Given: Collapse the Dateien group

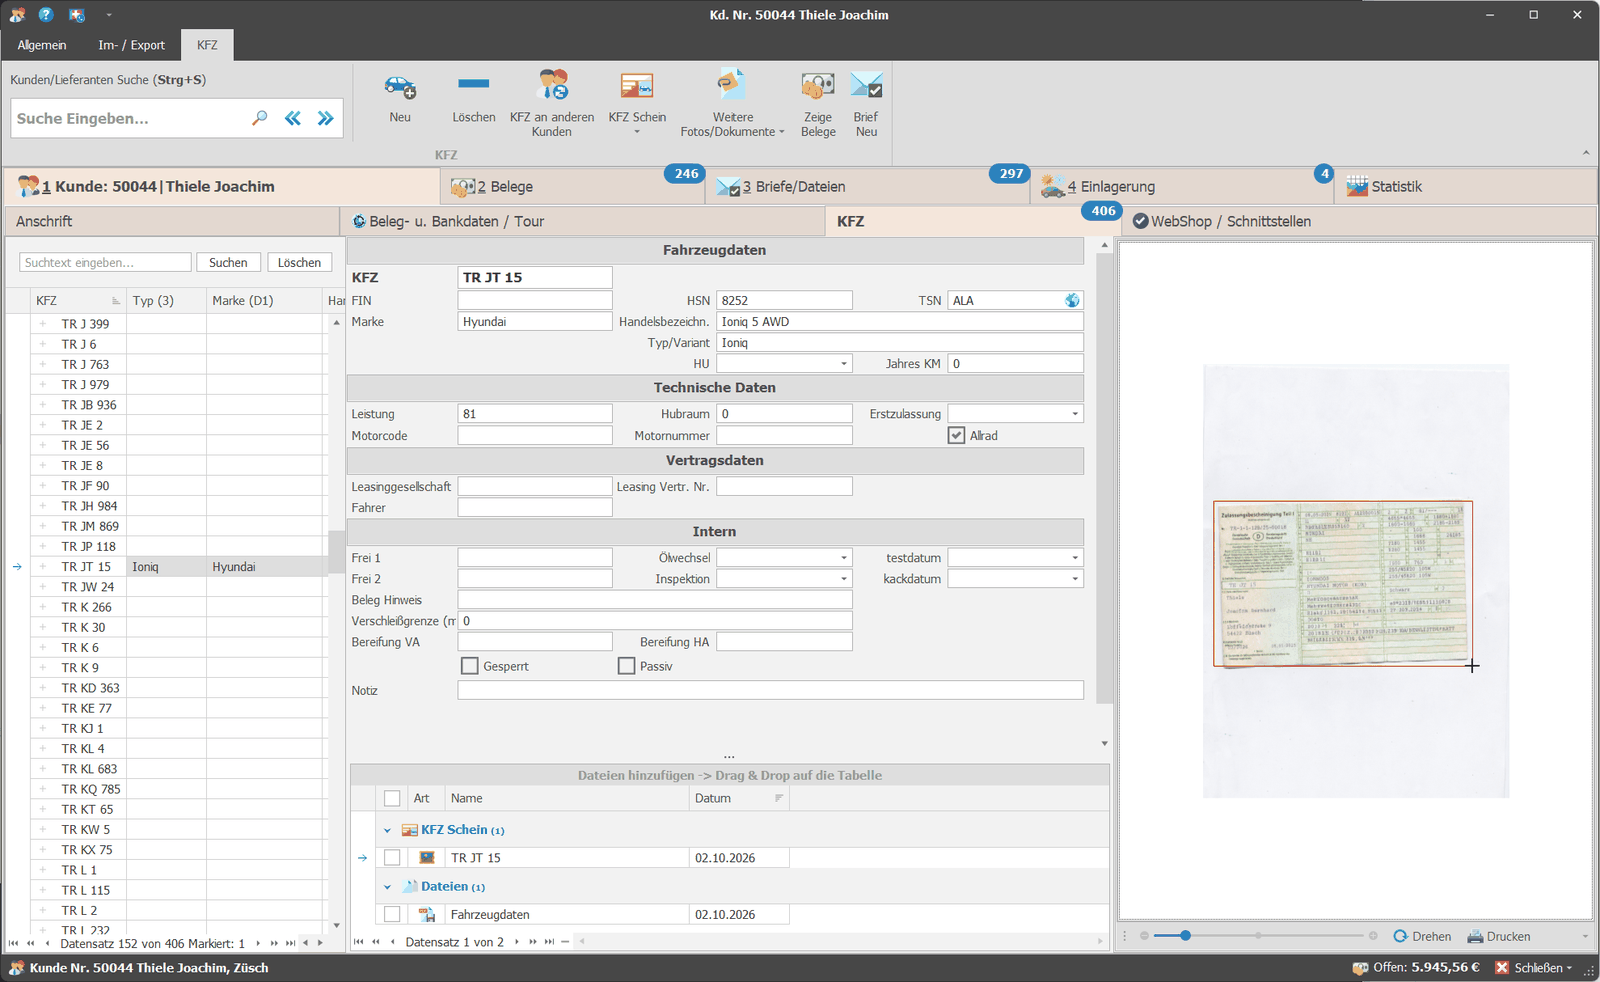Looking at the screenshot, I should [388, 887].
